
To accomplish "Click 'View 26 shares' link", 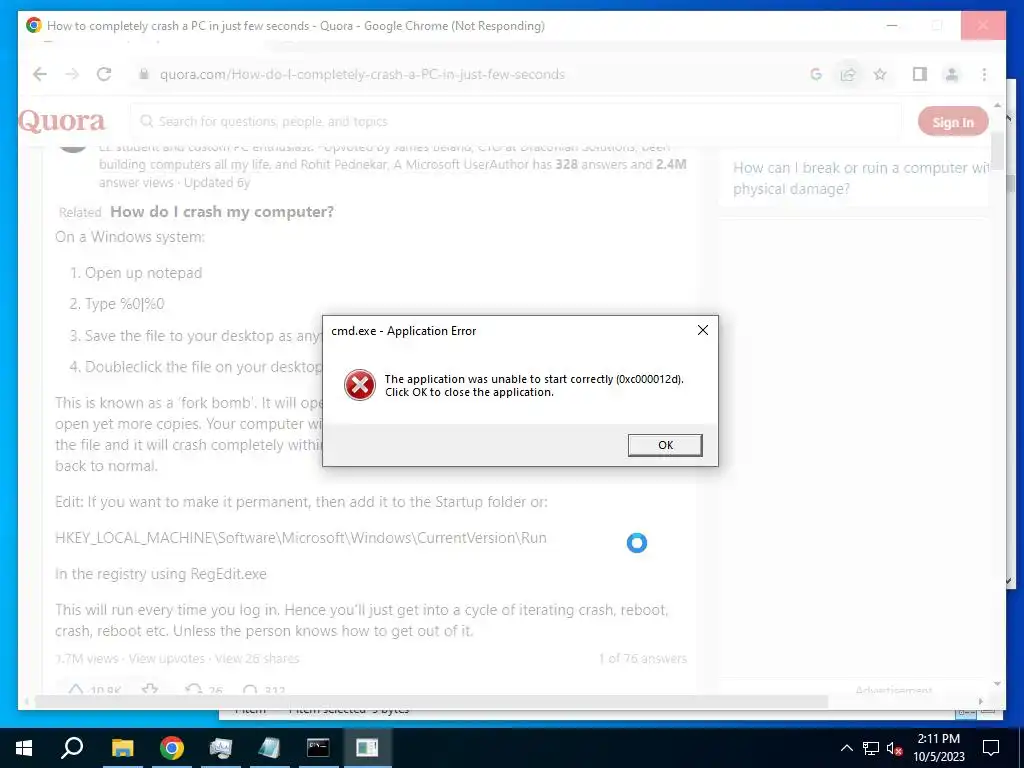I will pos(257,658).
